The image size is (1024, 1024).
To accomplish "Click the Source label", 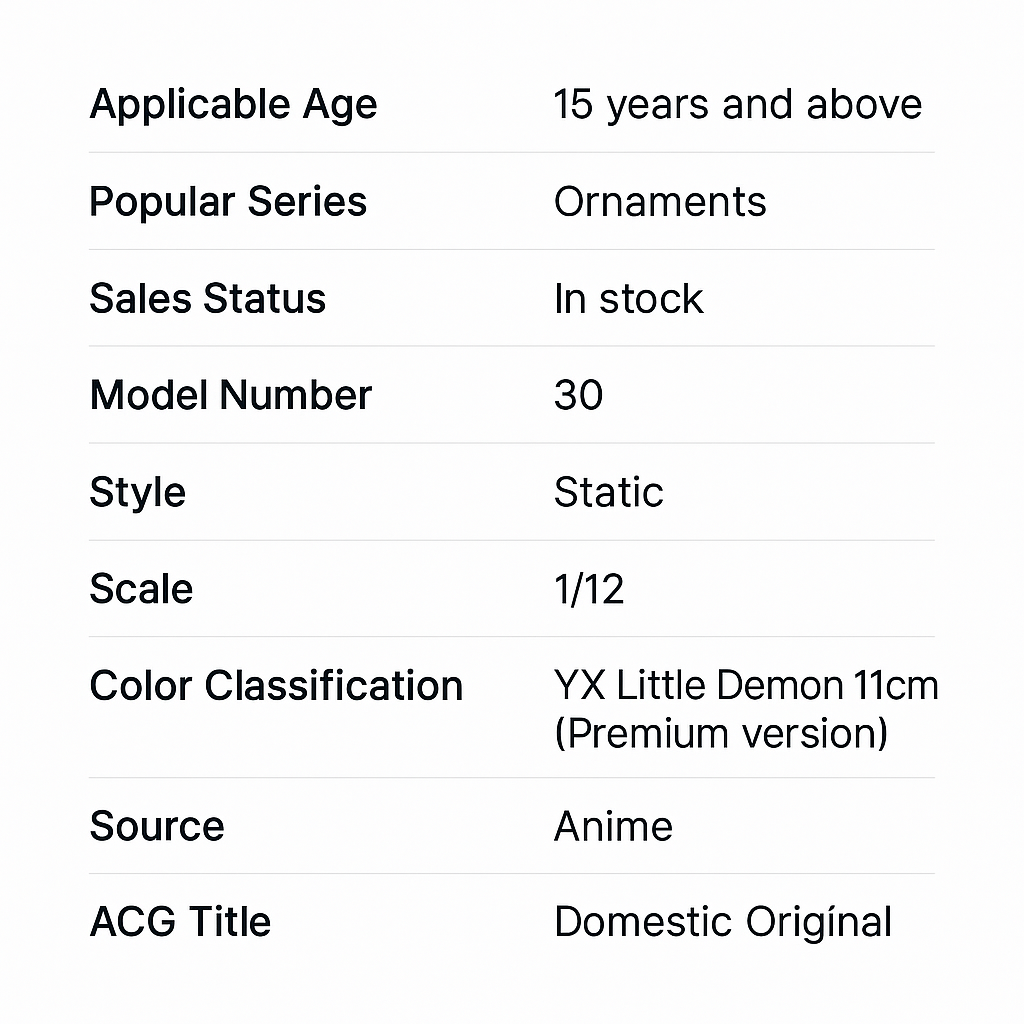I will (157, 826).
